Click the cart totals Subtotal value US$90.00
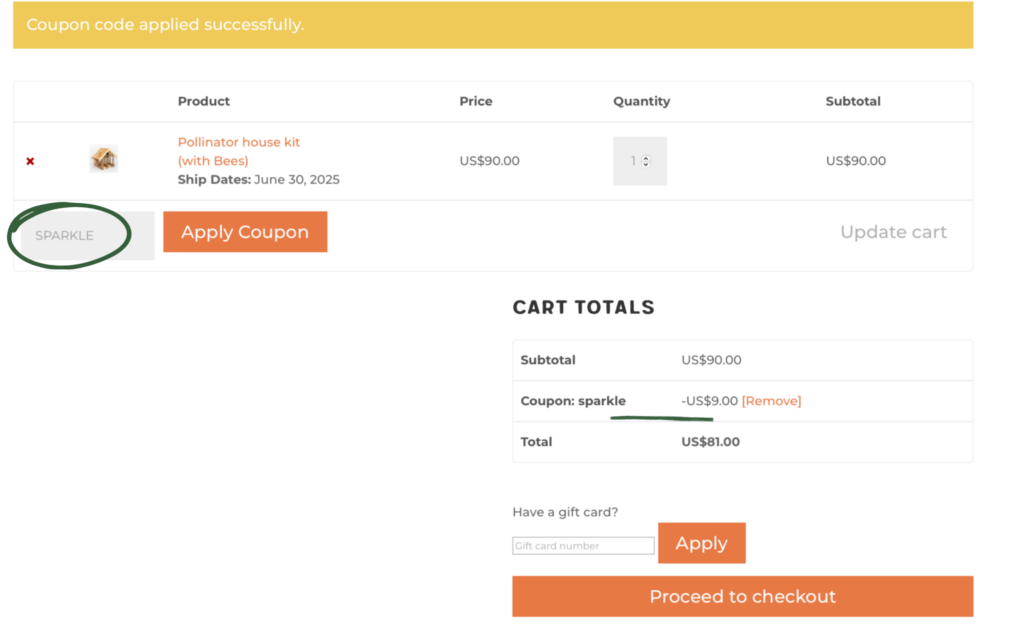 point(711,360)
